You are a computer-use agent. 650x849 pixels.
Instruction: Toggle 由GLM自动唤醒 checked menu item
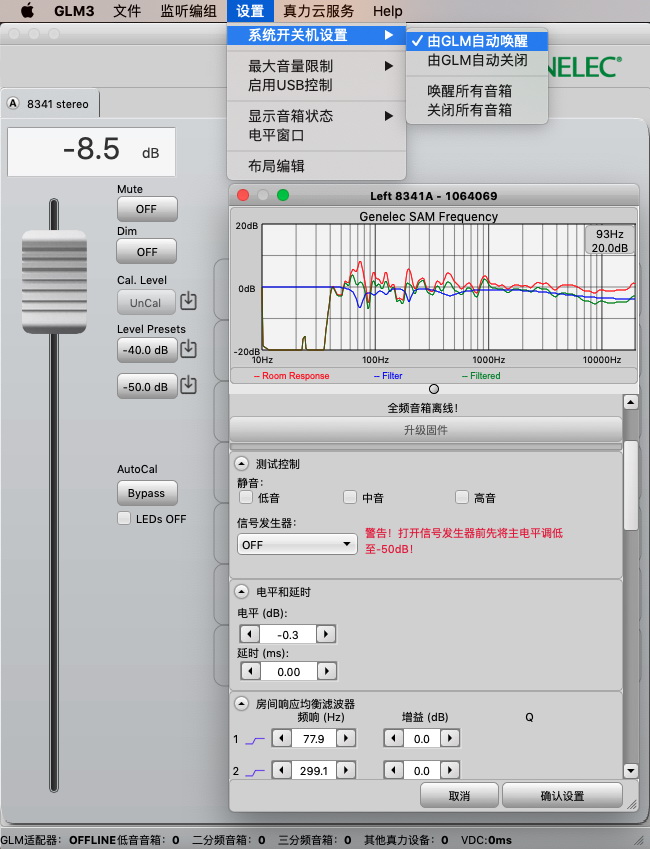tap(477, 41)
